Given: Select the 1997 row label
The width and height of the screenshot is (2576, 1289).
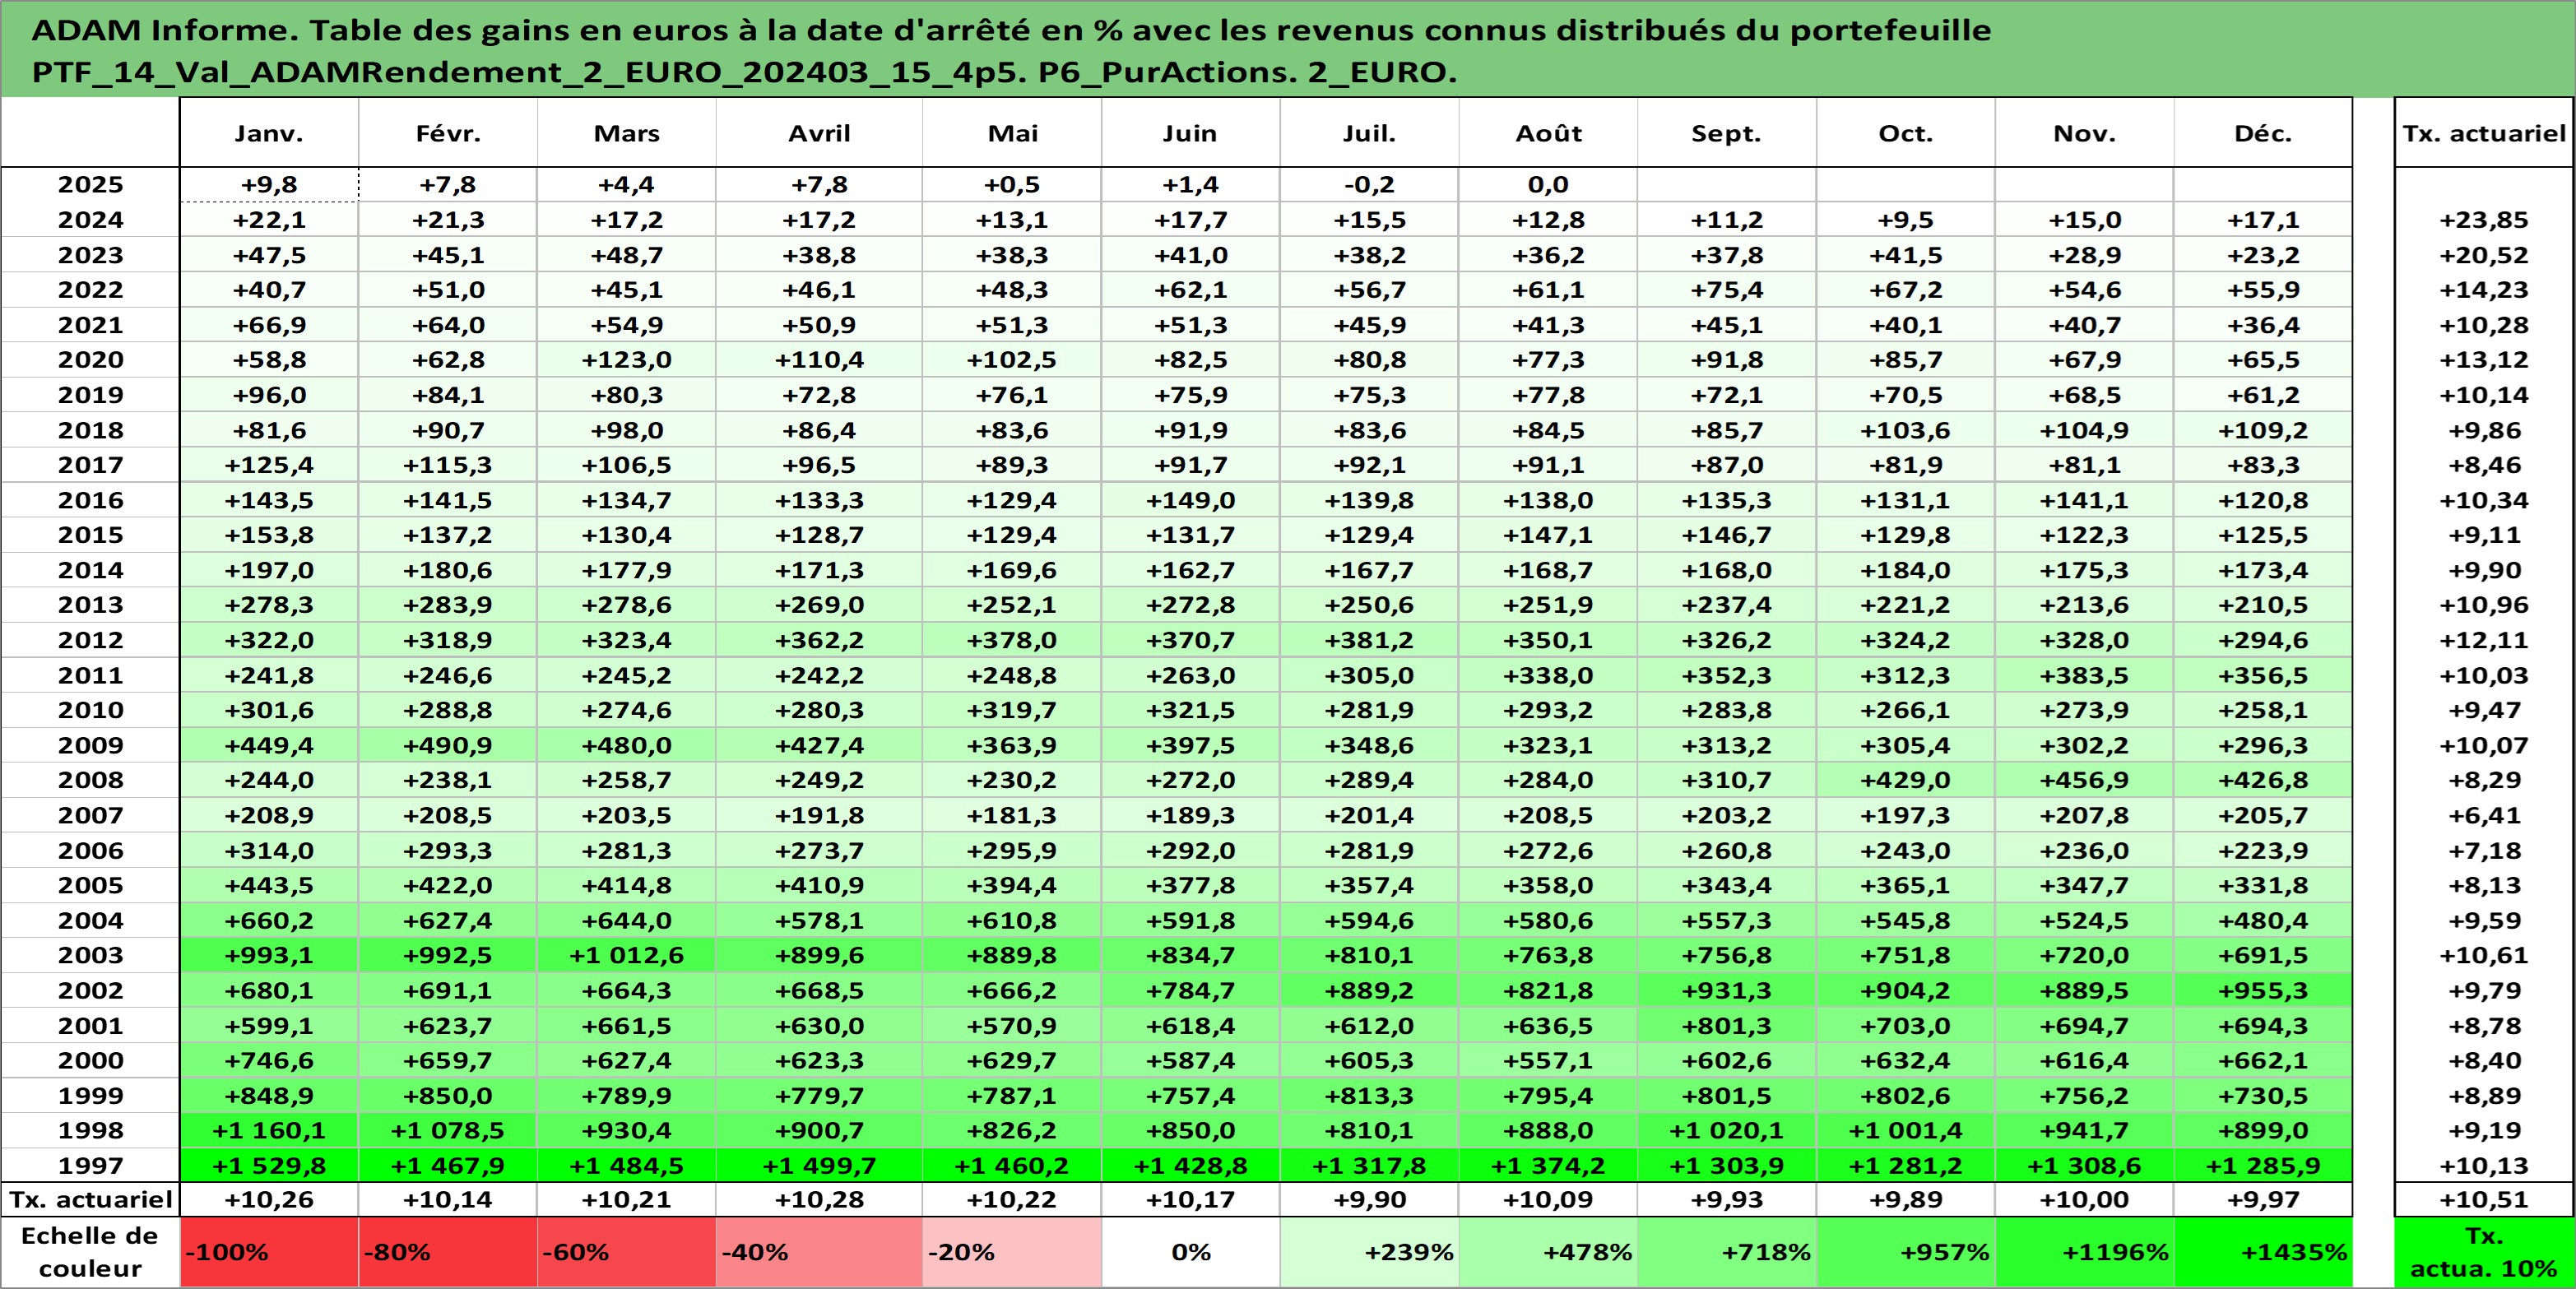Looking at the screenshot, I should [90, 1165].
